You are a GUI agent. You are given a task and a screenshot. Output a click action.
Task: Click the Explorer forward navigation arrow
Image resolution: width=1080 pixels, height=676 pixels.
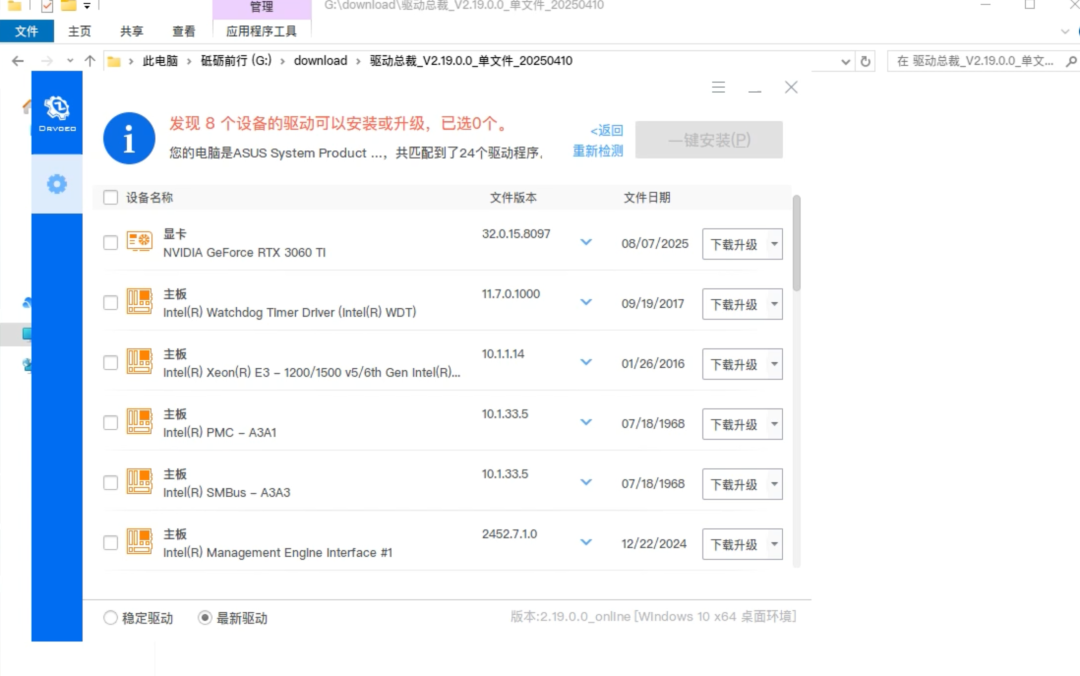pyautogui.click(x=47, y=61)
